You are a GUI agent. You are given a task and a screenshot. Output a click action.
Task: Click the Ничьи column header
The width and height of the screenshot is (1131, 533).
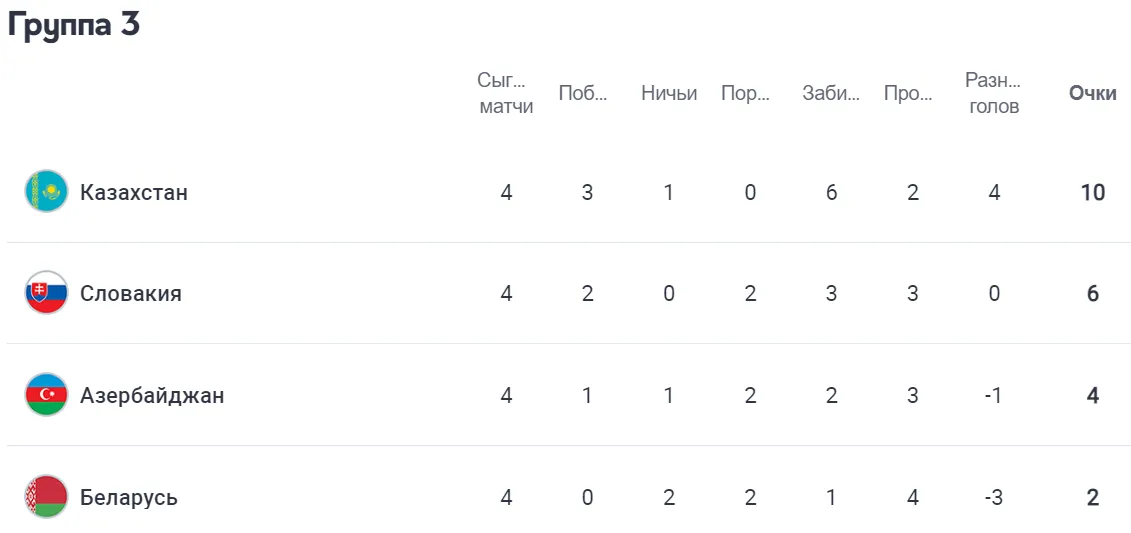[669, 94]
